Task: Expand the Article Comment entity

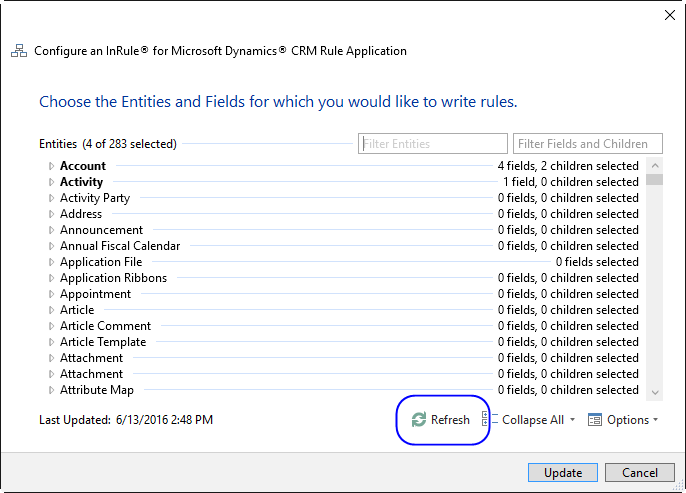Action: click(x=51, y=326)
